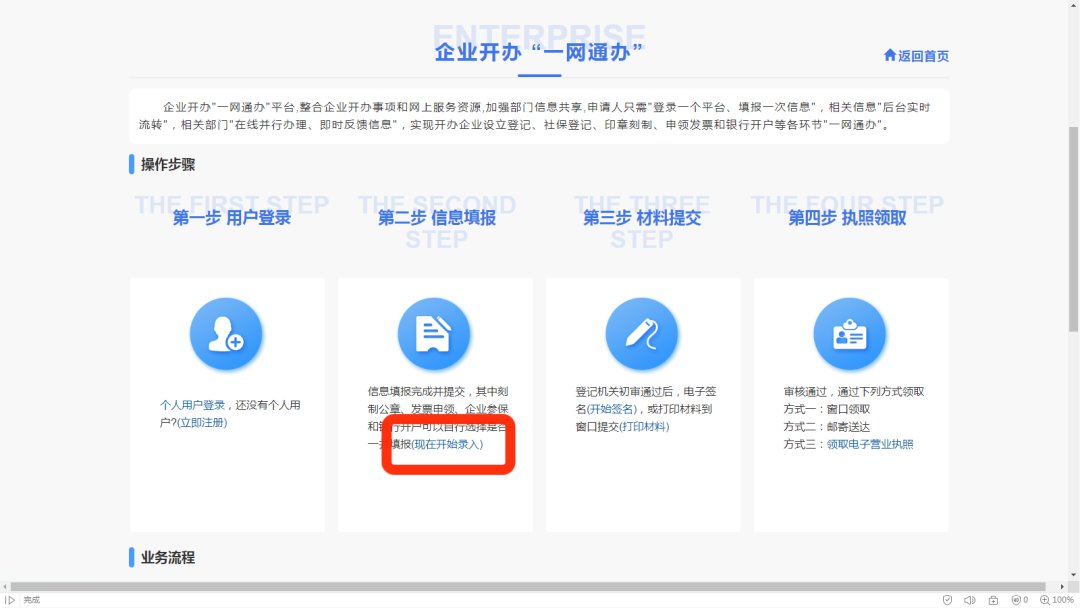Click the speaker sound icon in status bar

(x=970, y=600)
